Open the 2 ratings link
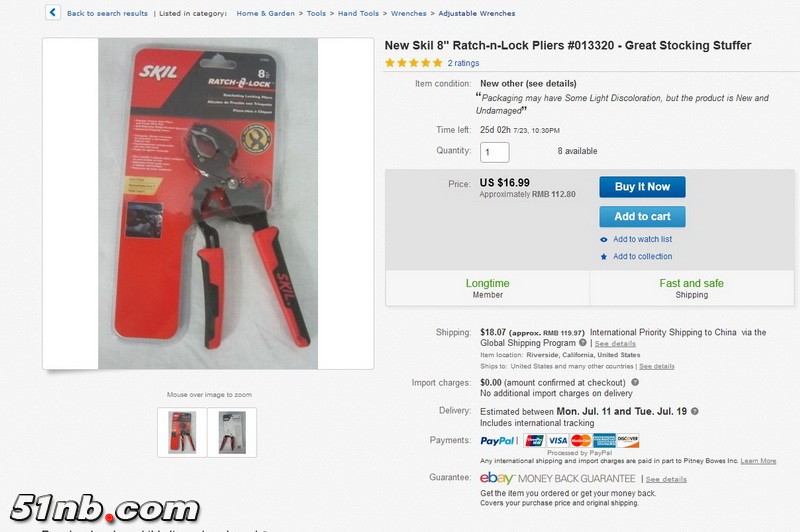800x532 pixels. coord(463,63)
